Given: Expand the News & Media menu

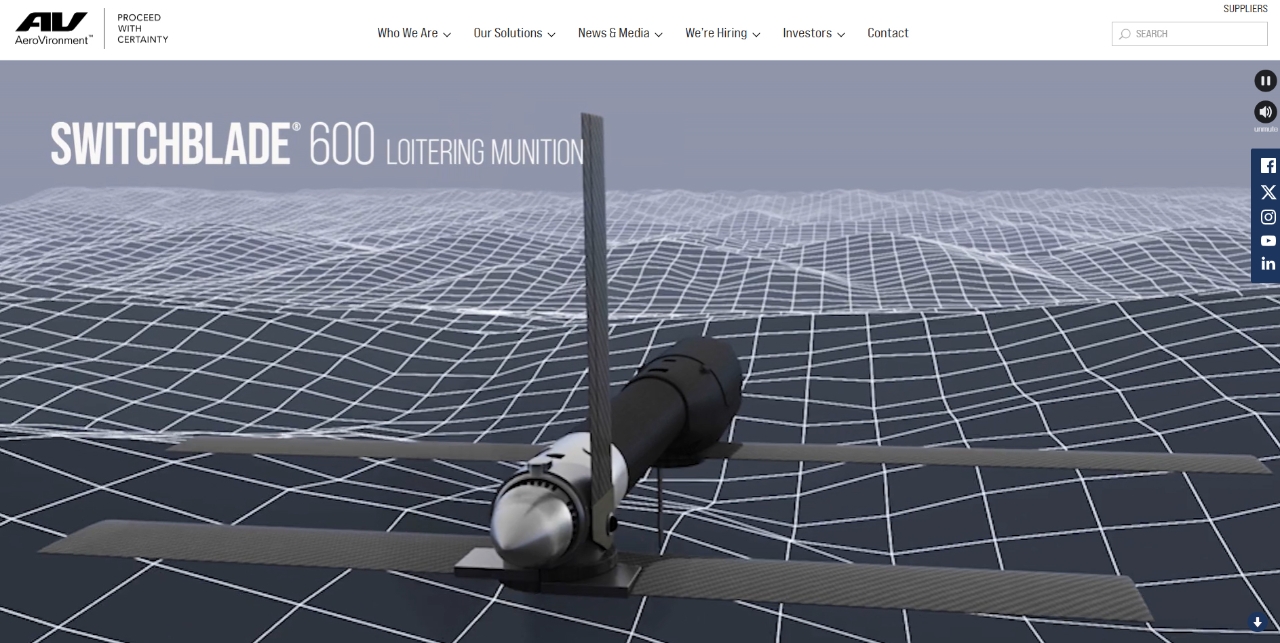Looking at the screenshot, I should click(620, 33).
